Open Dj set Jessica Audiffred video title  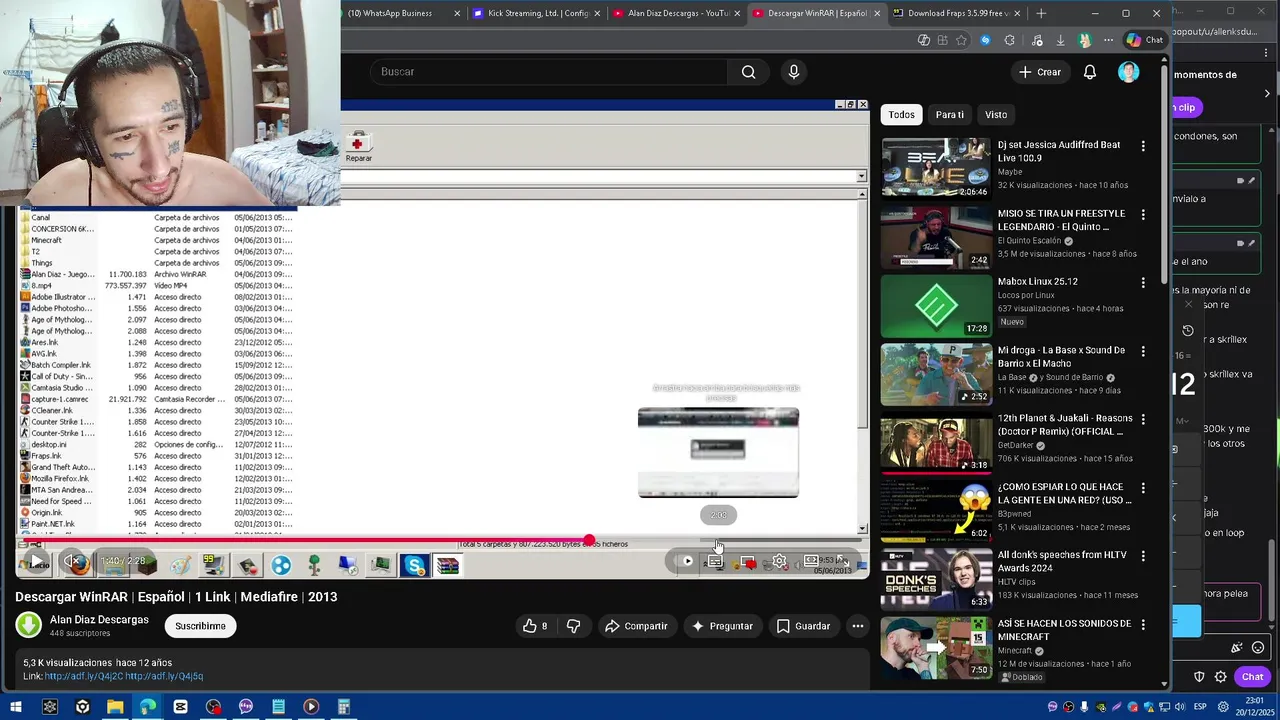tap(1059, 151)
